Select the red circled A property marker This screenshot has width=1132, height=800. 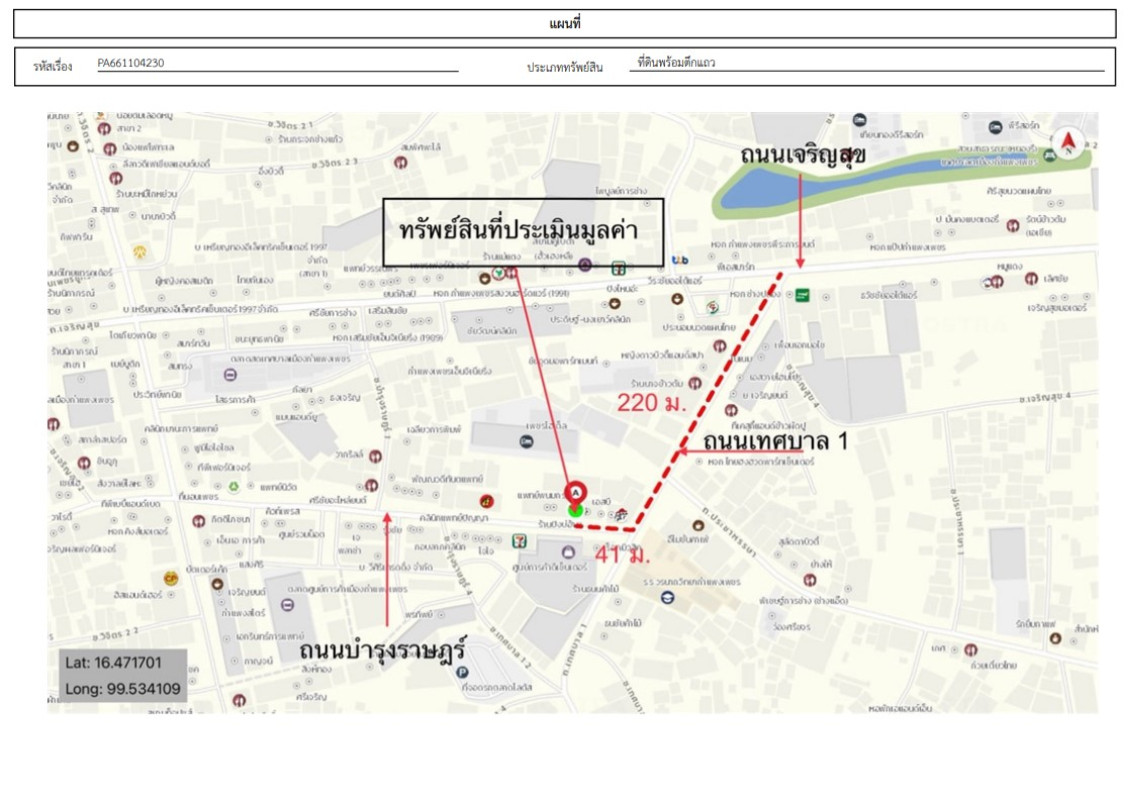[x=576, y=492]
